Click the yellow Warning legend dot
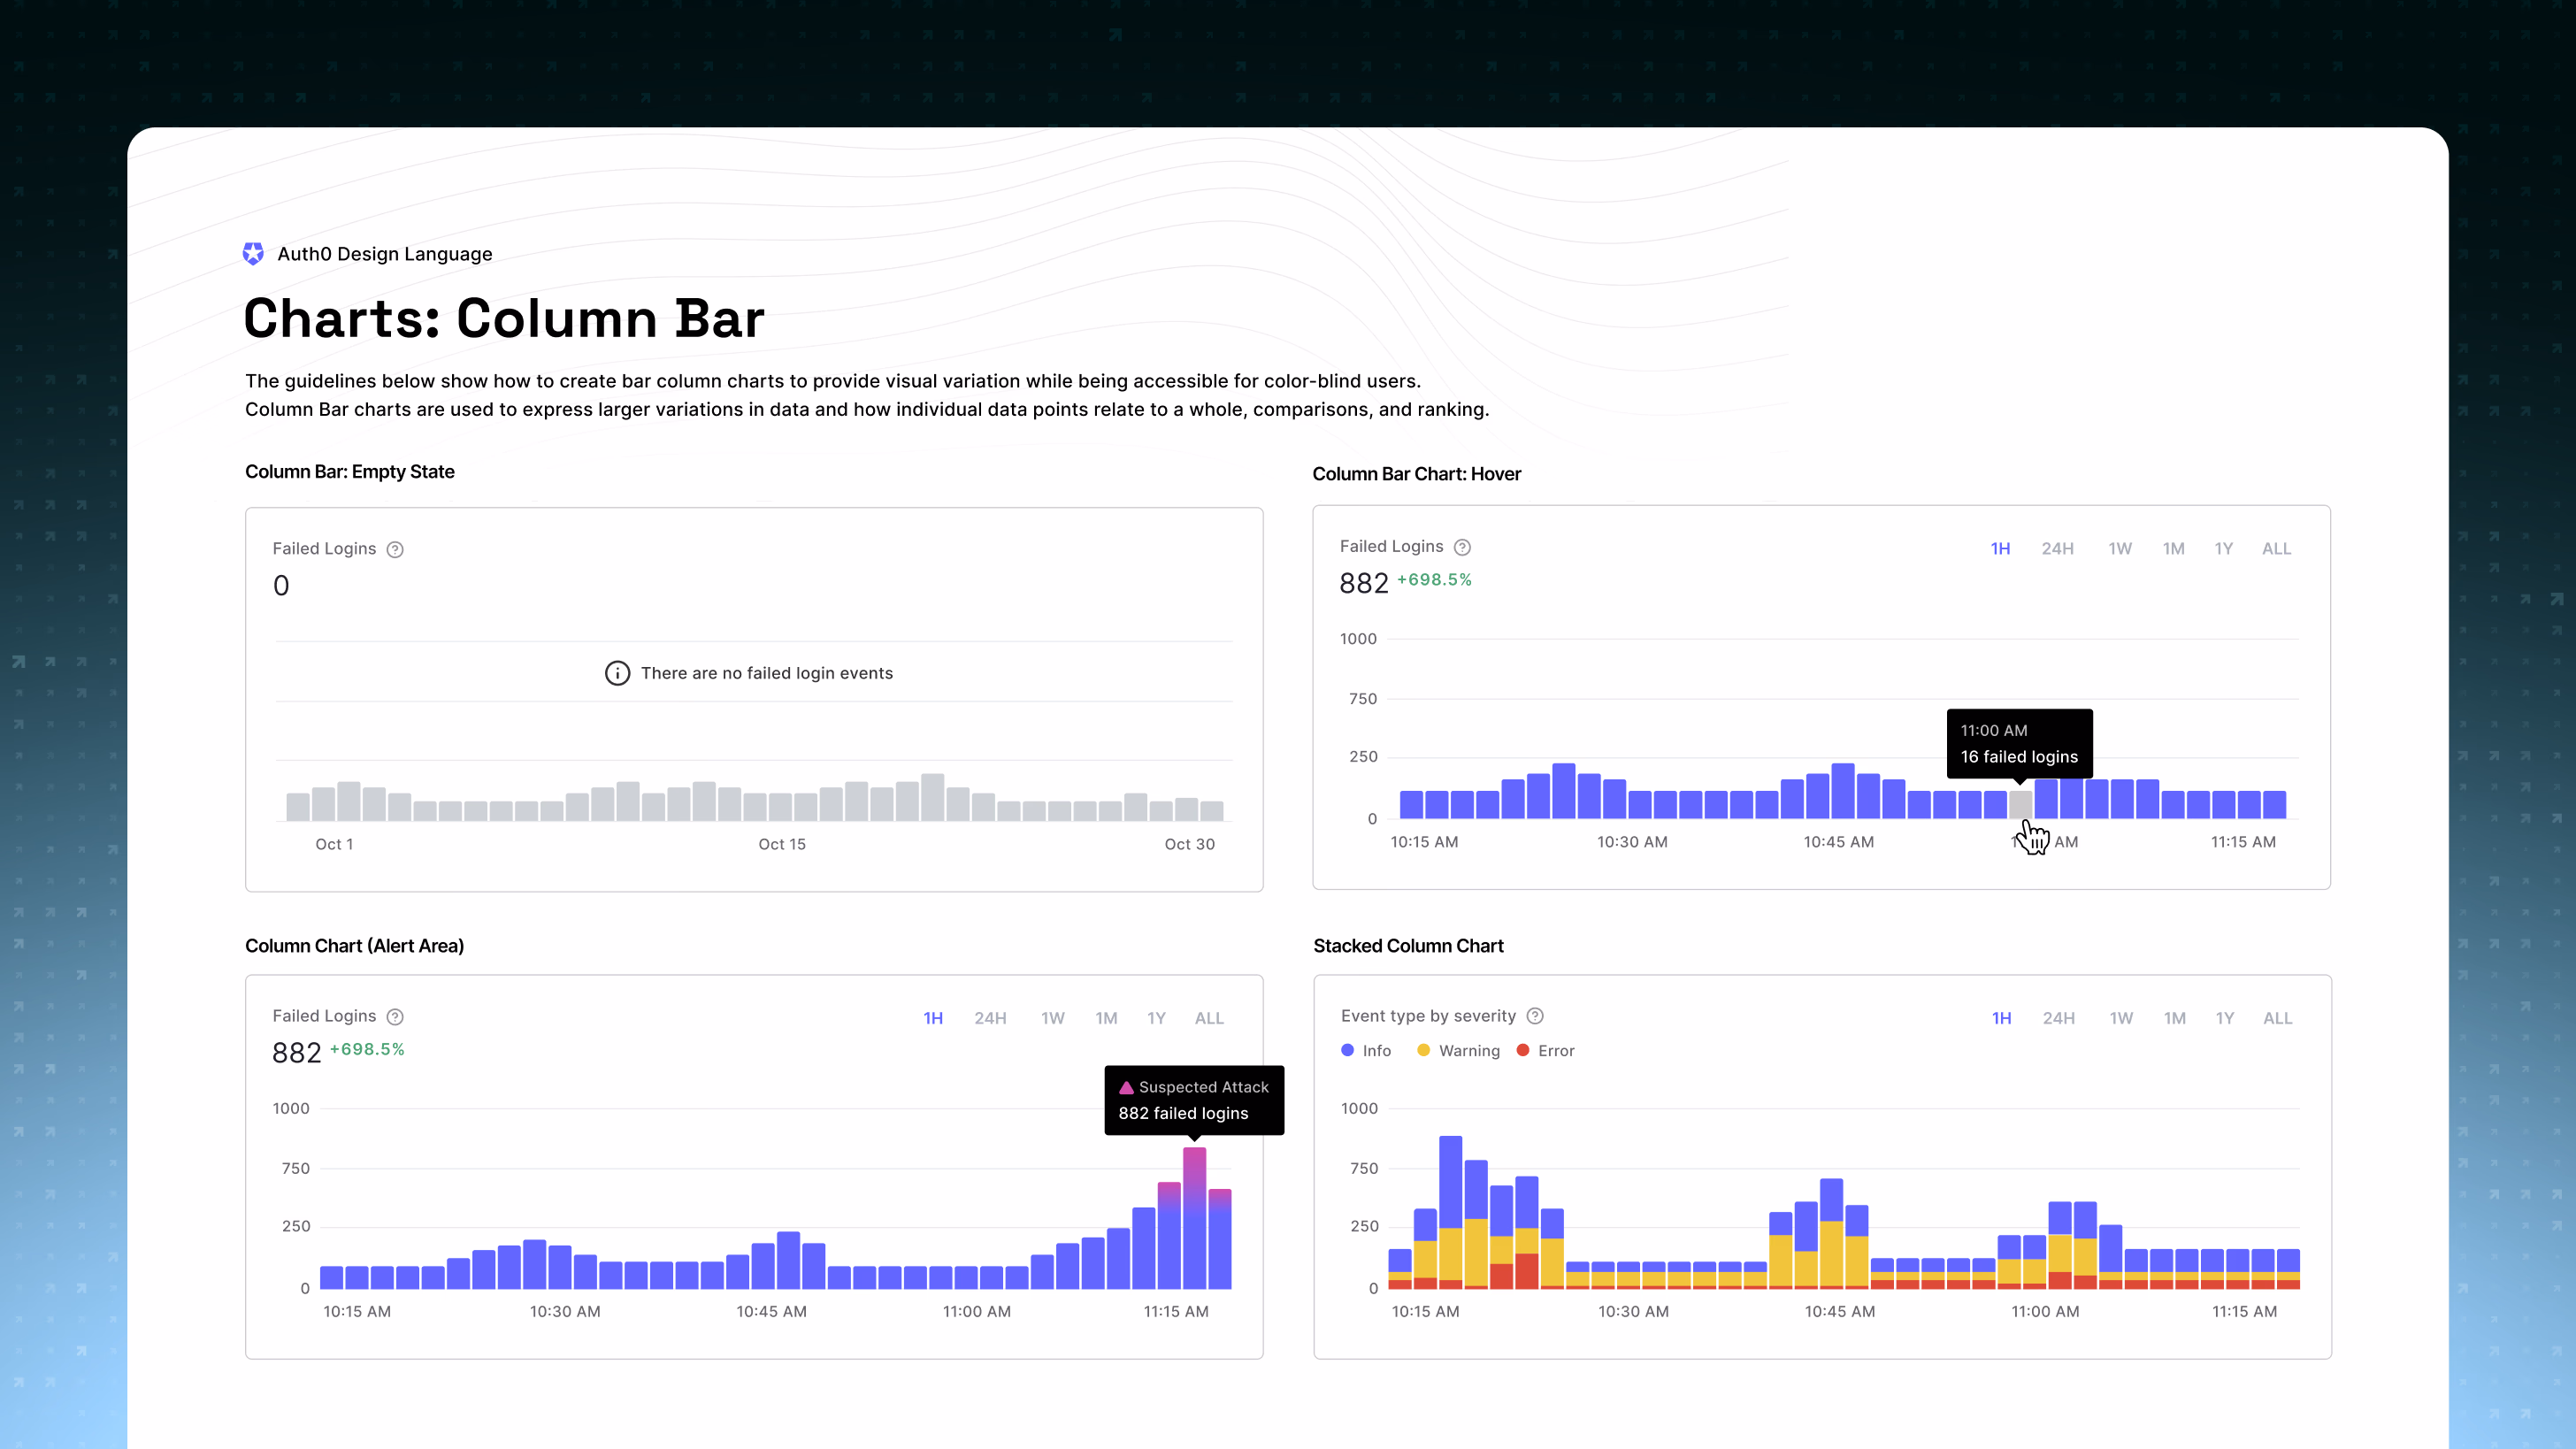 click(1423, 1050)
